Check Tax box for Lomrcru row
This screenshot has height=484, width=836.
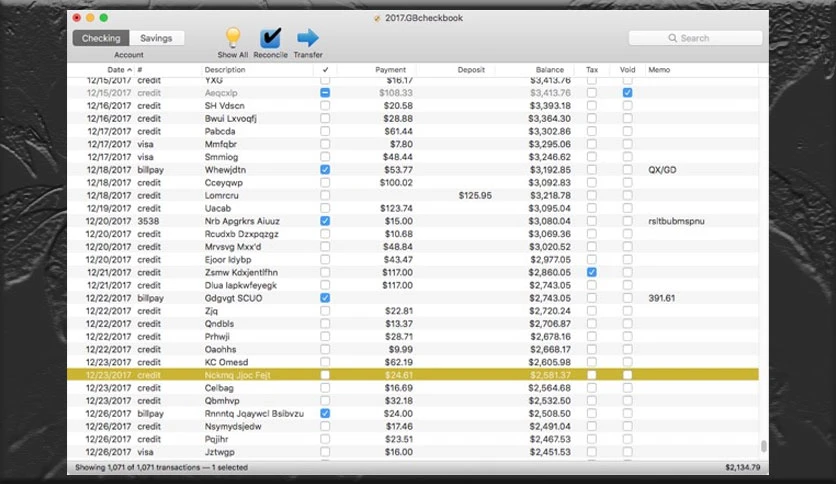[592, 195]
